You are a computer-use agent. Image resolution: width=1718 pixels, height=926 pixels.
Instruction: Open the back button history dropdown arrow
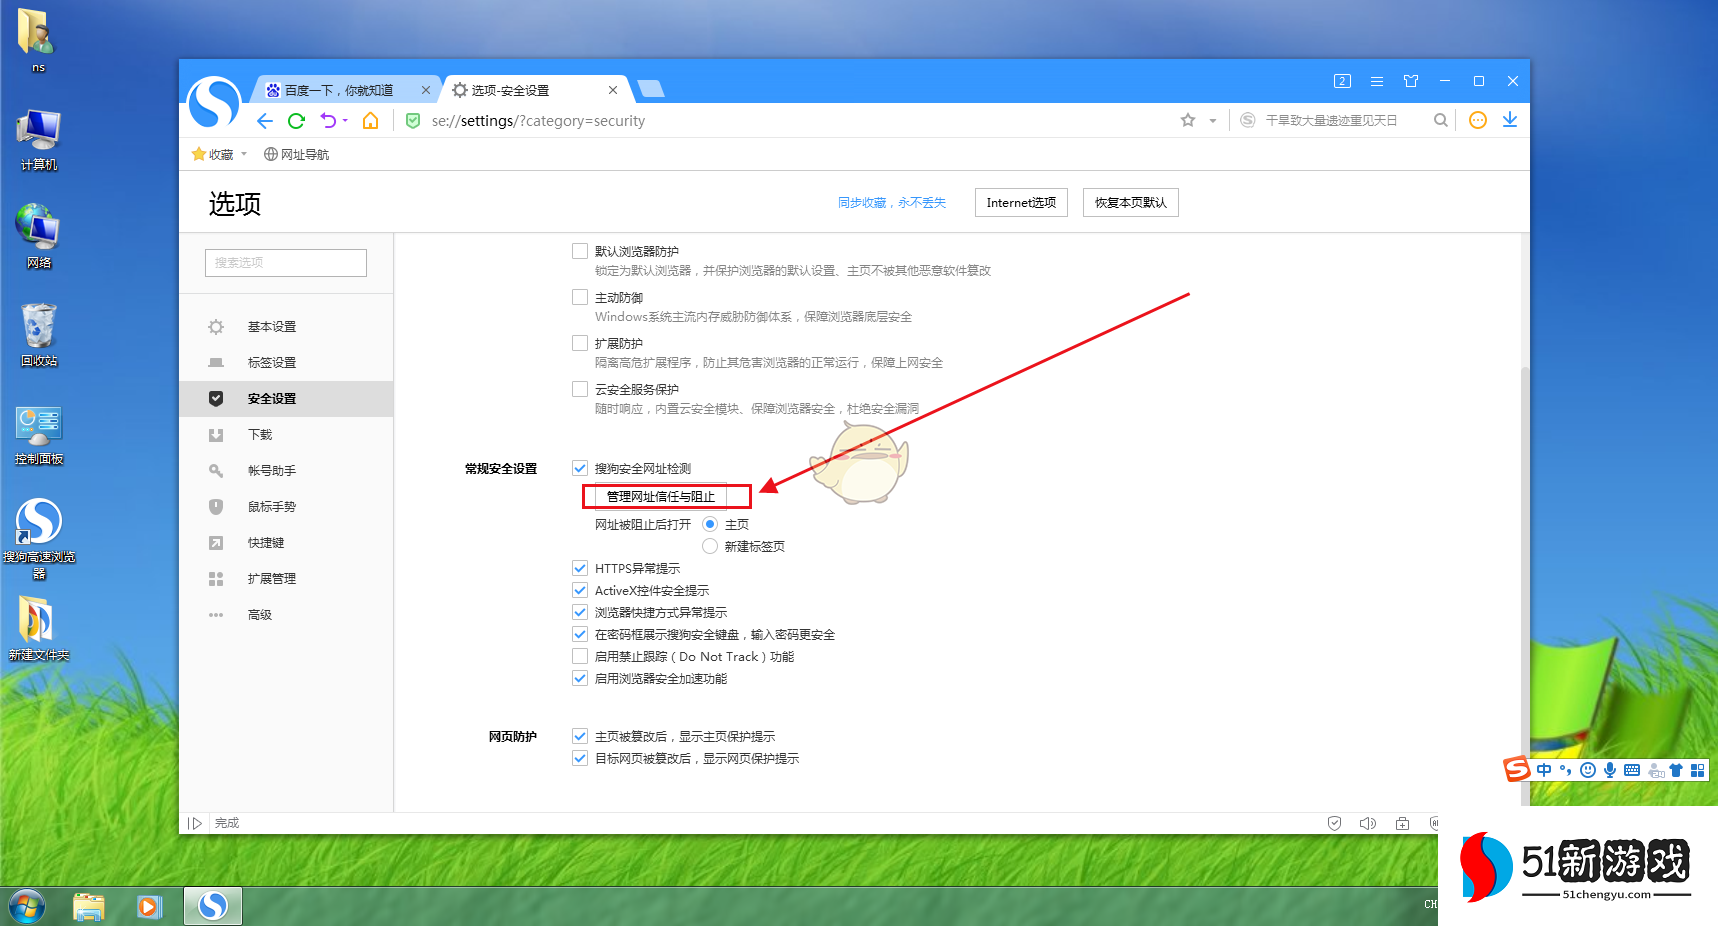point(345,120)
